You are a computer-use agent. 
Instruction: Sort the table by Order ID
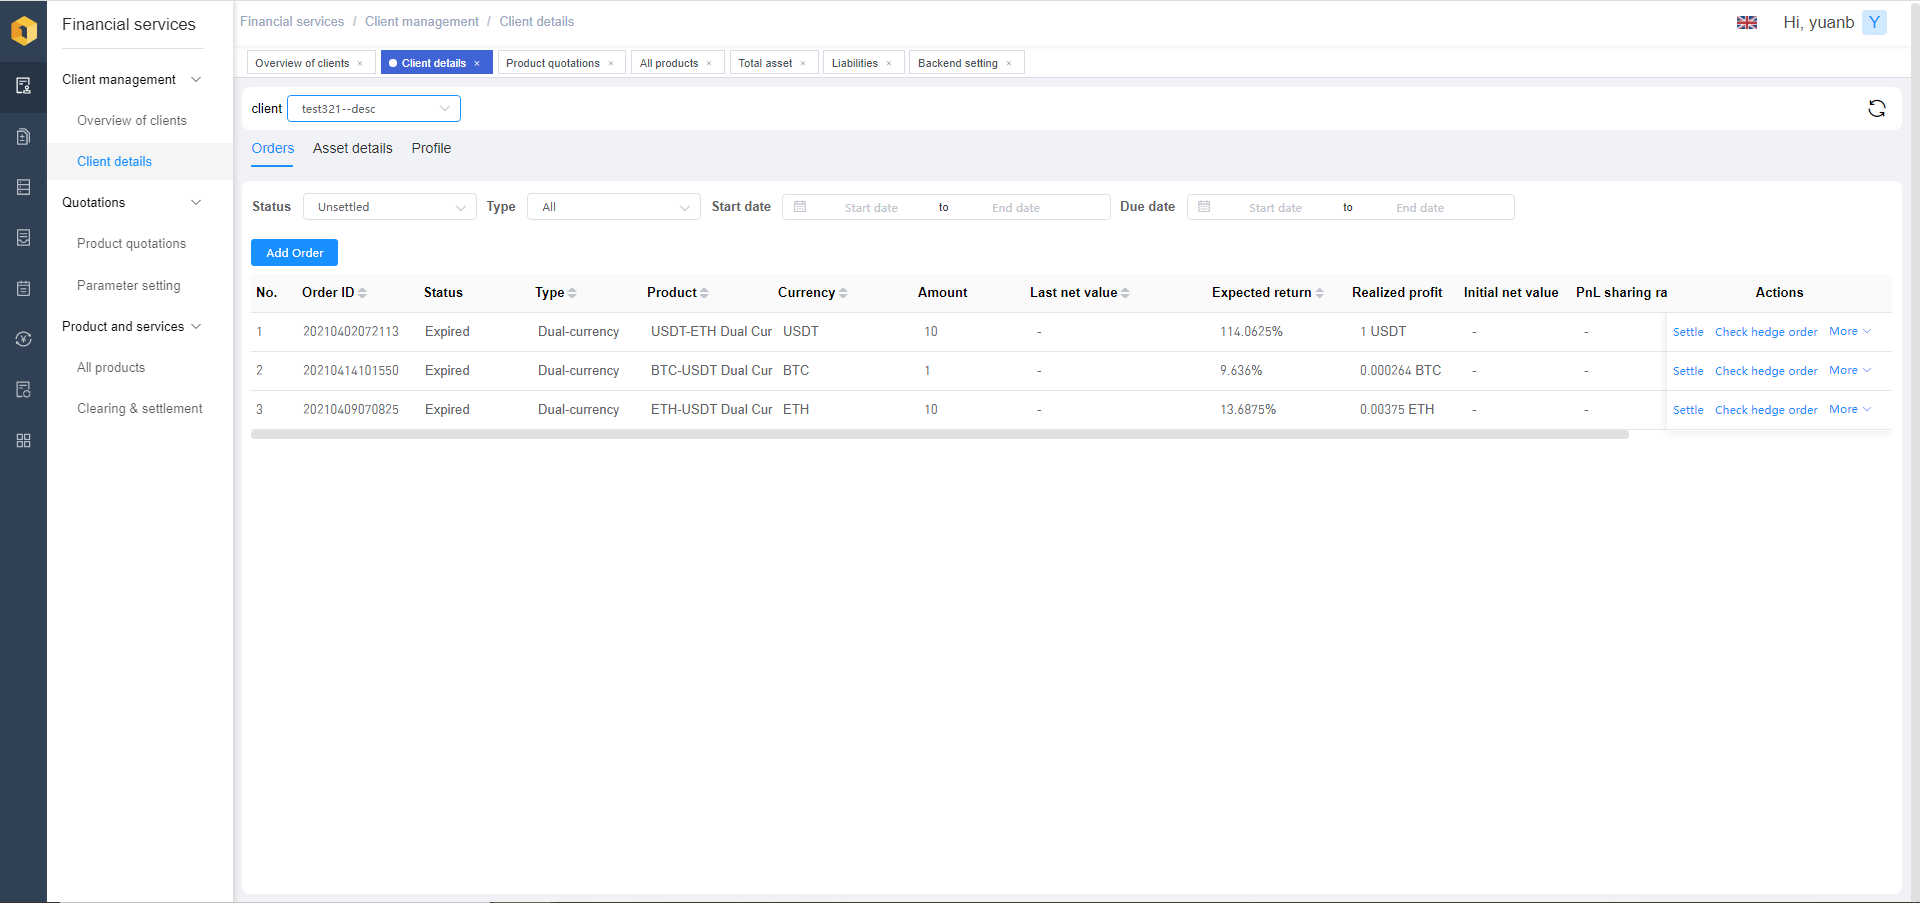tap(362, 293)
